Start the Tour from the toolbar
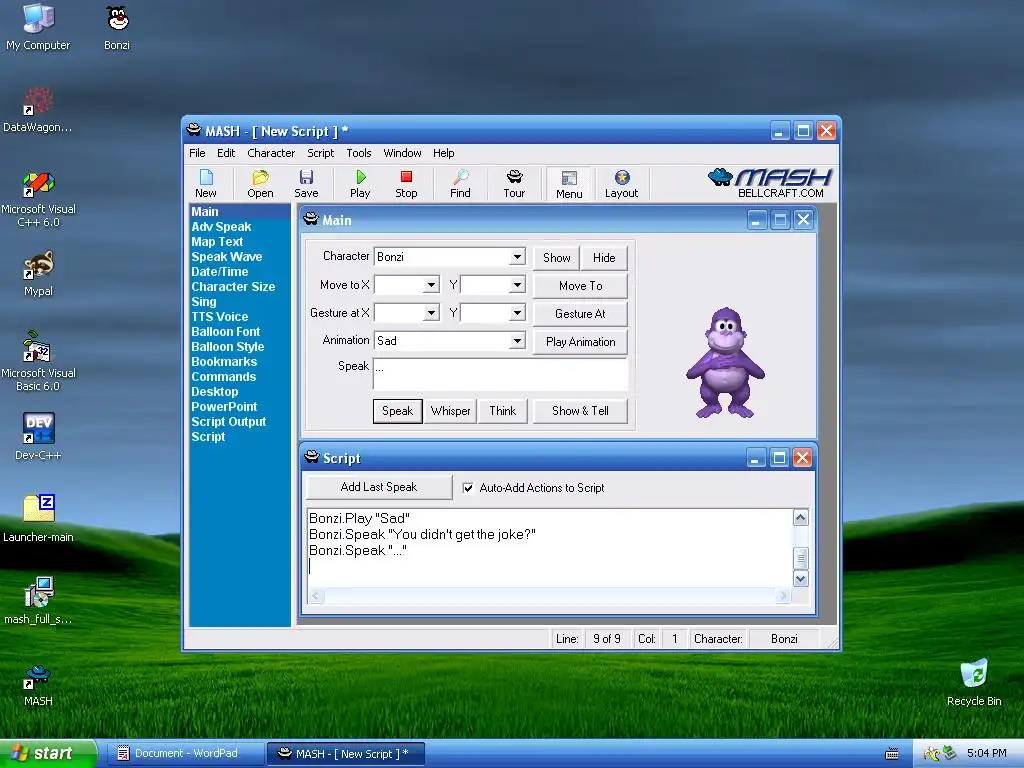The width and height of the screenshot is (1024, 768). 514,184
